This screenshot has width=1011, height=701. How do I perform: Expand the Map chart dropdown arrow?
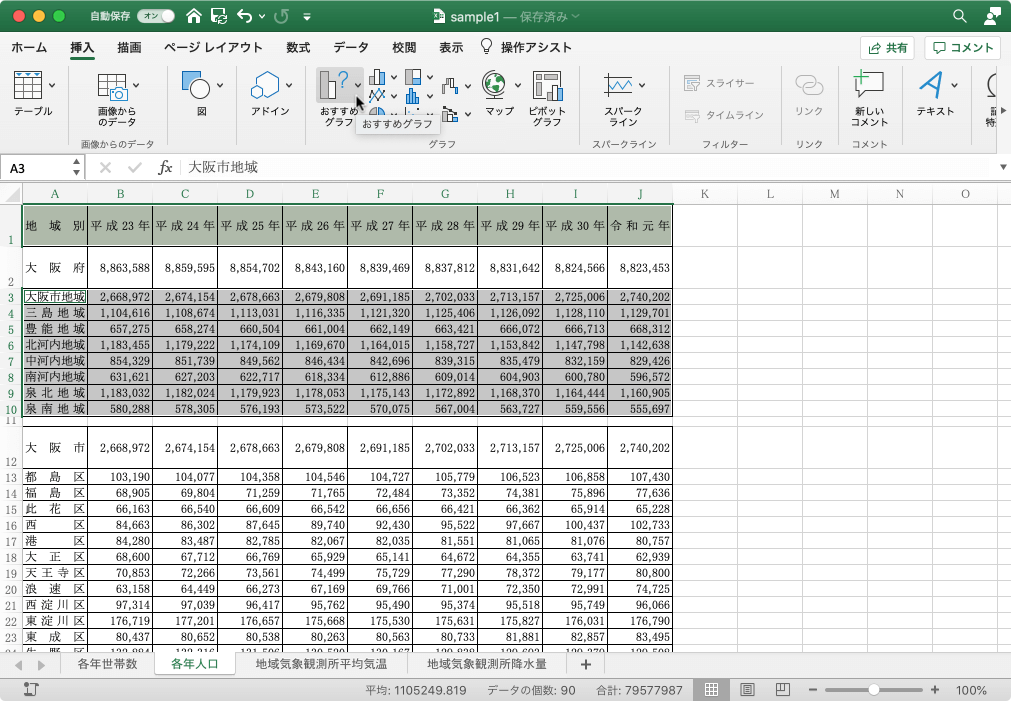tap(517, 85)
